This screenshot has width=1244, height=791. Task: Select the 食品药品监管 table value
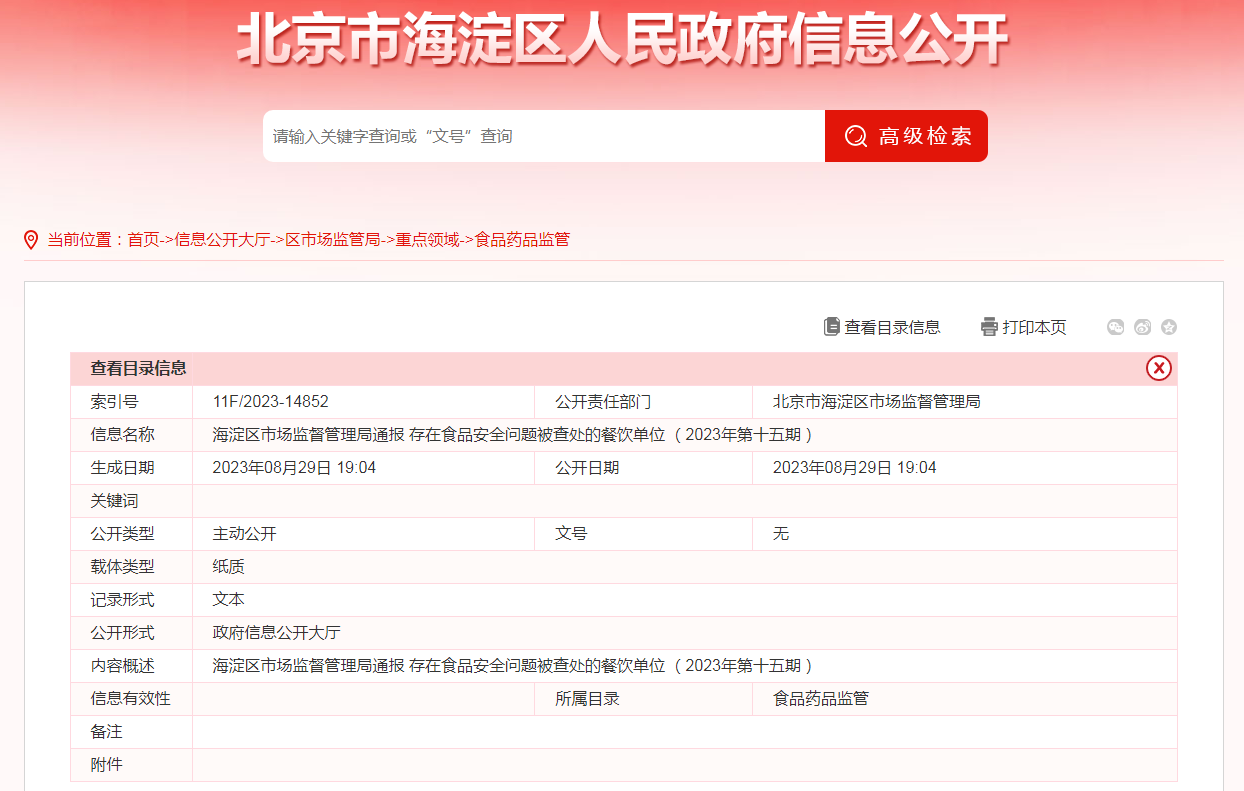[x=821, y=699]
